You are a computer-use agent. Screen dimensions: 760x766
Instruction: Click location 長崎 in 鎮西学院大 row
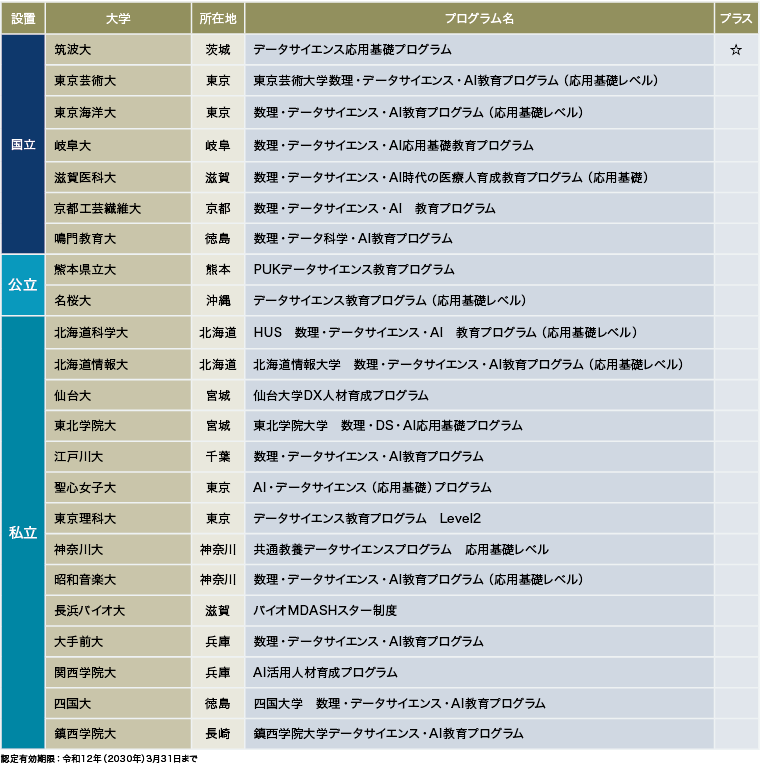[218, 734]
